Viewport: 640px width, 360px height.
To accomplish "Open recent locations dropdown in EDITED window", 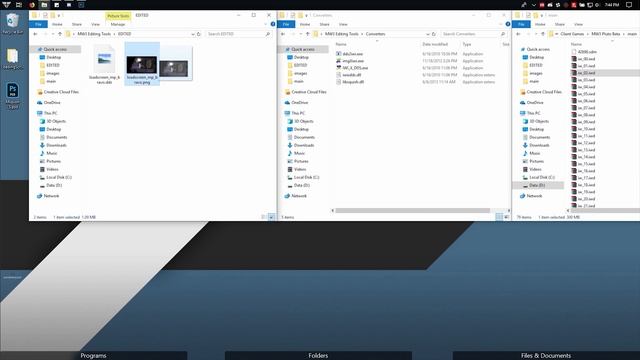I will [53, 34].
